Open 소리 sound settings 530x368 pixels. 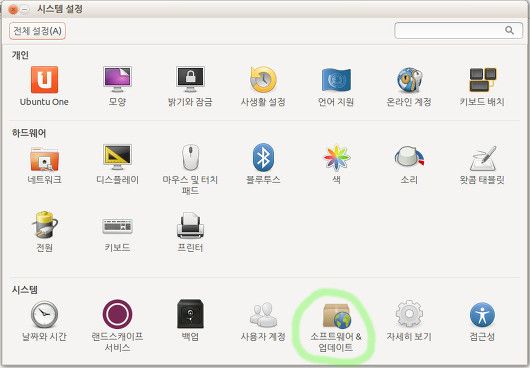coord(409,165)
